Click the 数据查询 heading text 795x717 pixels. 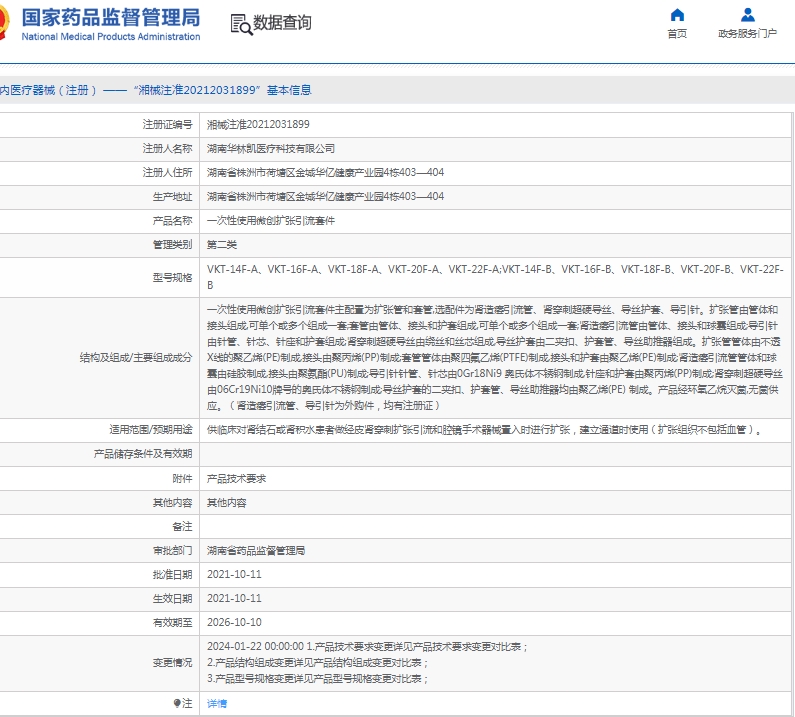(x=282, y=23)
